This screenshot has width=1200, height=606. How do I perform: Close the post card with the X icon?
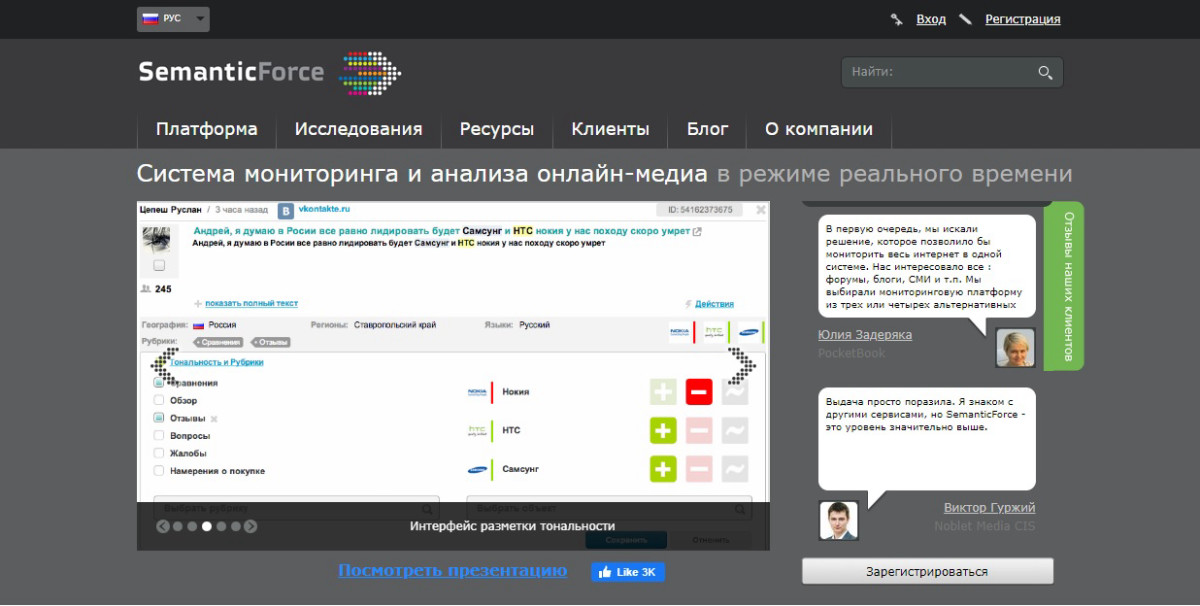(x=761, y=210)
